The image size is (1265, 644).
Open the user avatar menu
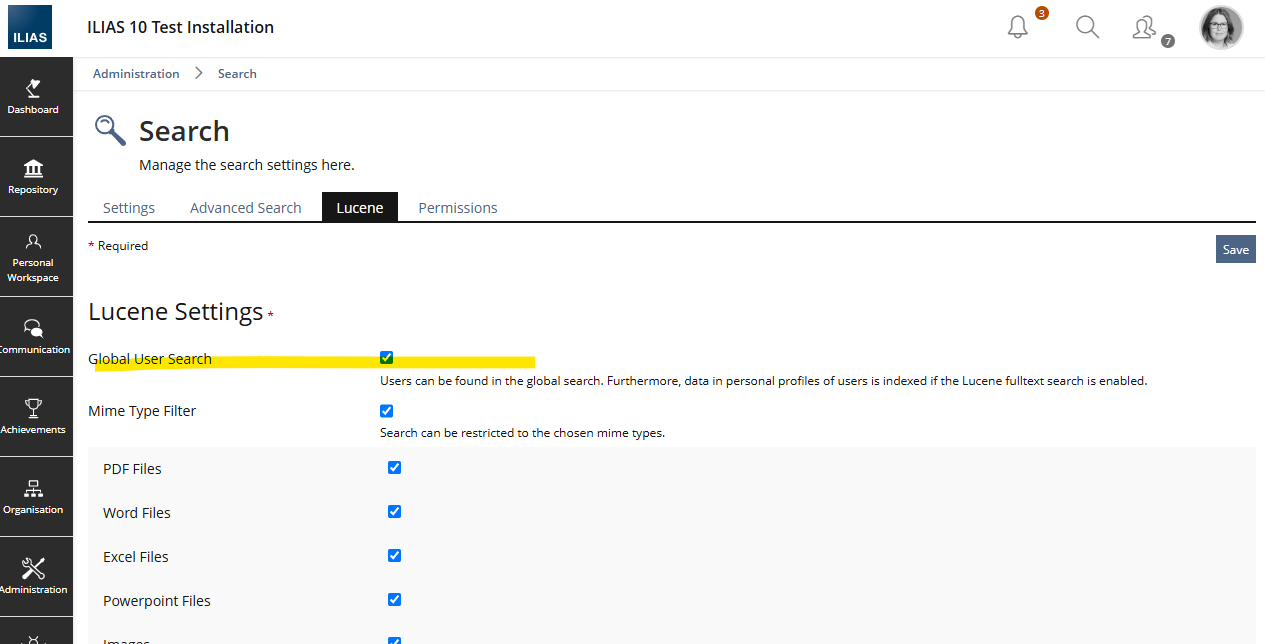pyautogui.click(x=1220, y=28)
